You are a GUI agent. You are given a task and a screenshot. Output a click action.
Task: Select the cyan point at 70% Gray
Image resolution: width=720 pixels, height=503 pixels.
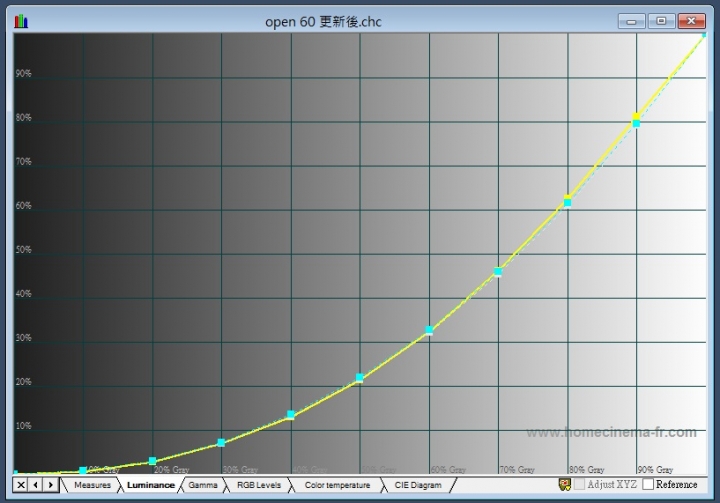pos(498,272)
